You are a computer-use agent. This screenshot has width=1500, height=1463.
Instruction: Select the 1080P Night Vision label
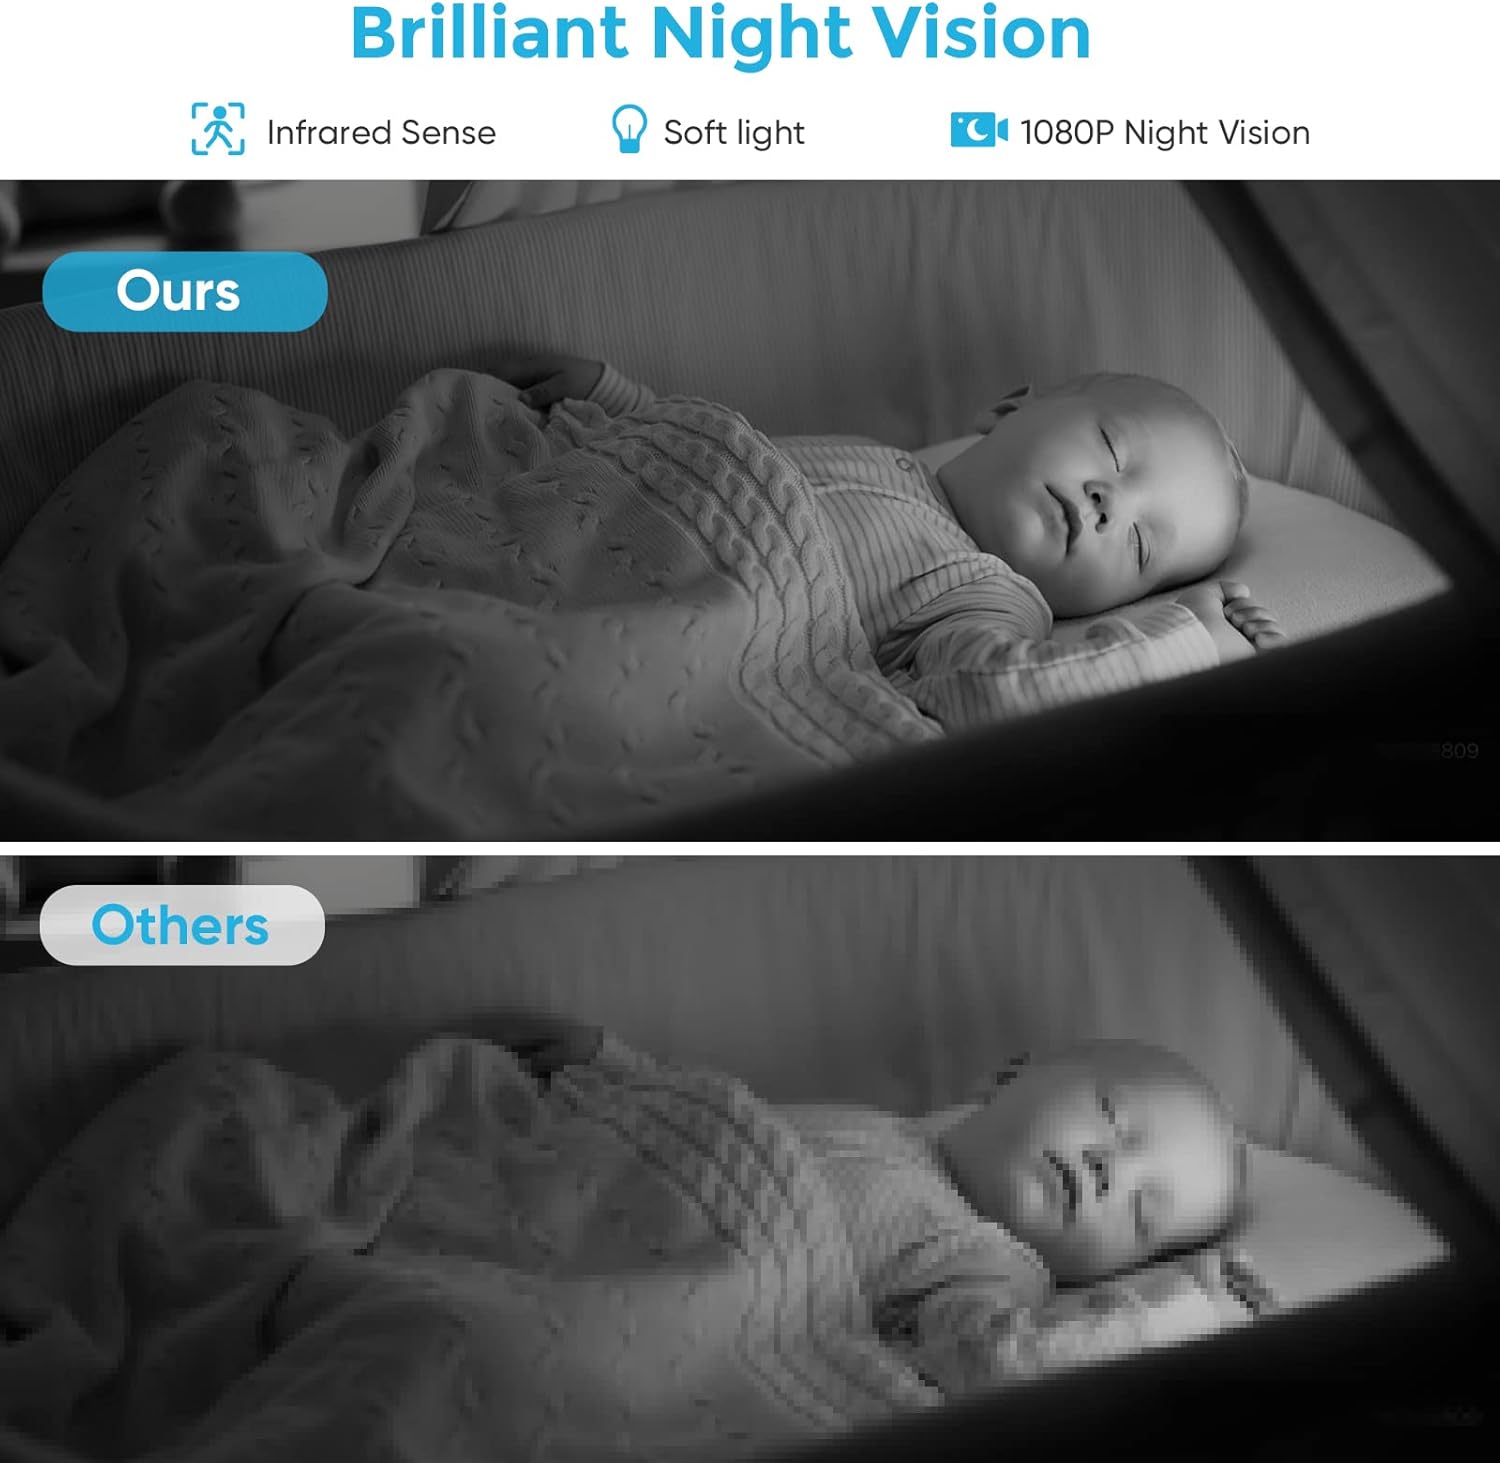[x=1165, y=132]
